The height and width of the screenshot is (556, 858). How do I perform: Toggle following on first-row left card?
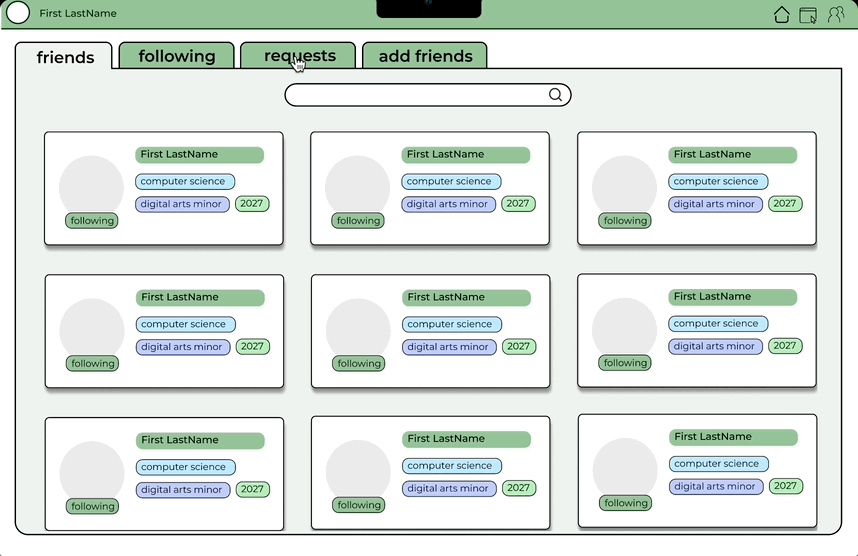[x=92, y=221]
